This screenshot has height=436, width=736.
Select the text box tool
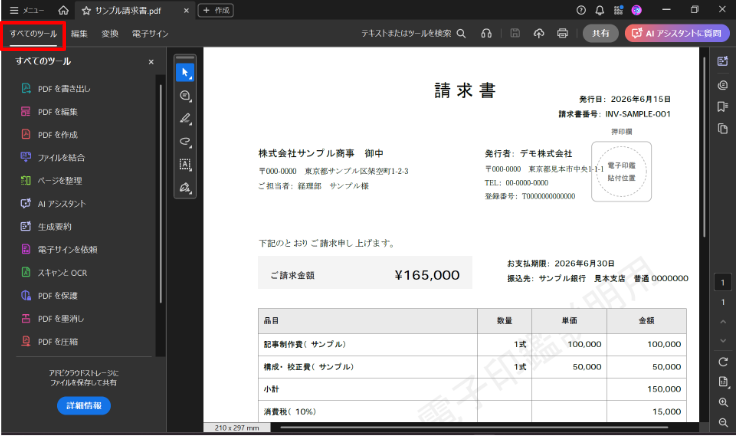coord(185,165)
